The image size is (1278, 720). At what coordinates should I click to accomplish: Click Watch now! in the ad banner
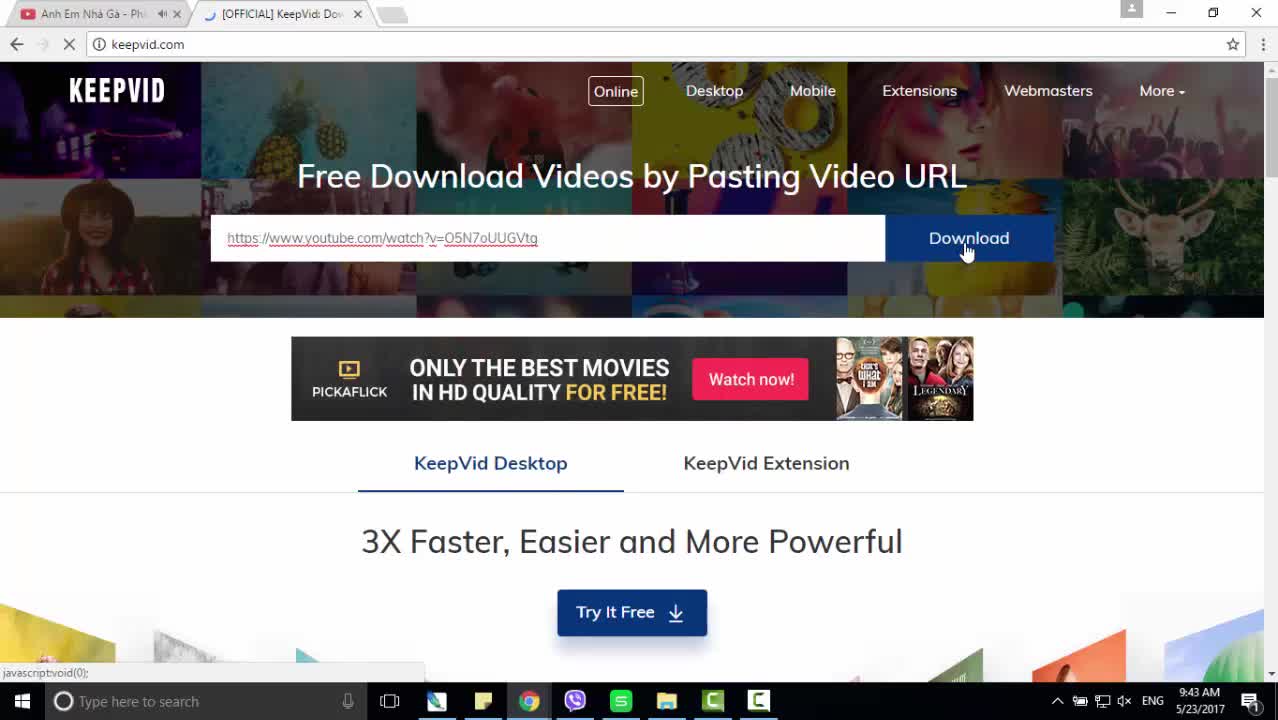751,379
